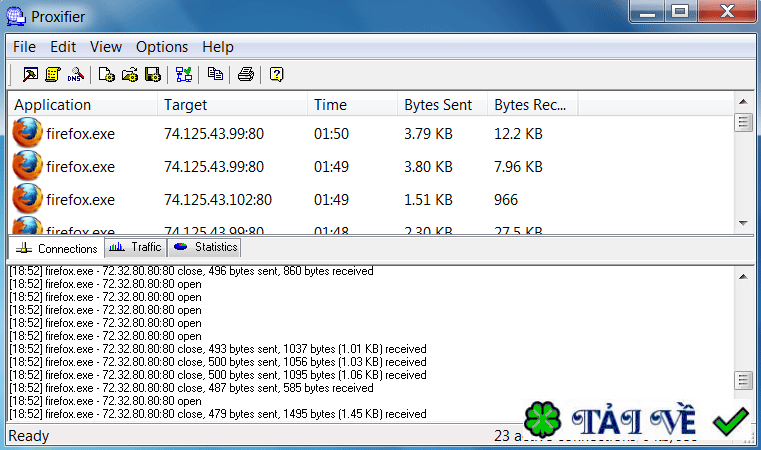Switch to the Statistics tab
Image resolution: width=761 pixels, height=450 pixels.
pyautogui.click(x=204, y=247)
